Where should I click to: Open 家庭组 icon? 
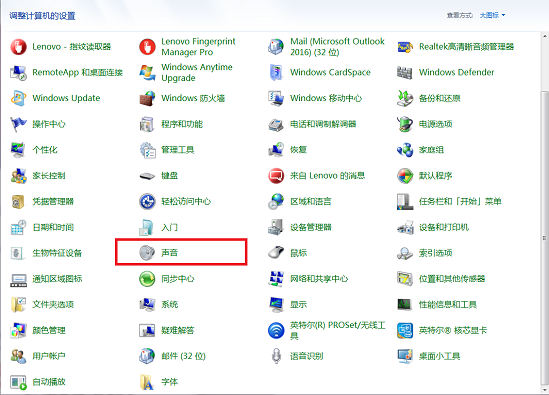pyautogui.click(x=405, y=150)
